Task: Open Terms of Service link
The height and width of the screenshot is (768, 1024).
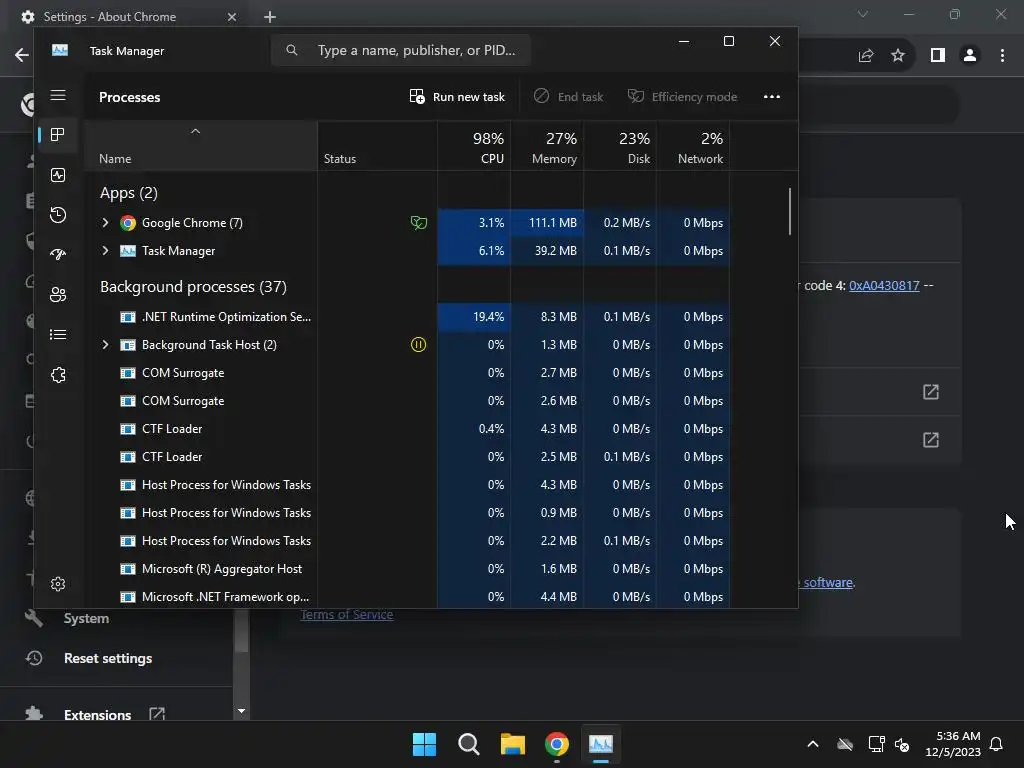Action: (347, 615)
